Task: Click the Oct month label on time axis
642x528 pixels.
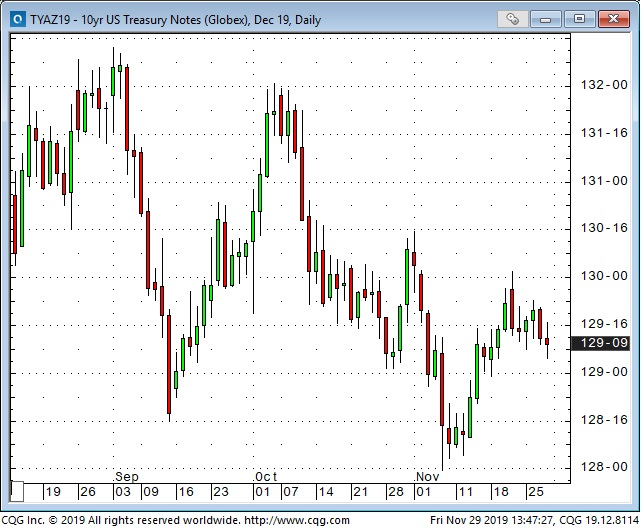Action: 266,476
